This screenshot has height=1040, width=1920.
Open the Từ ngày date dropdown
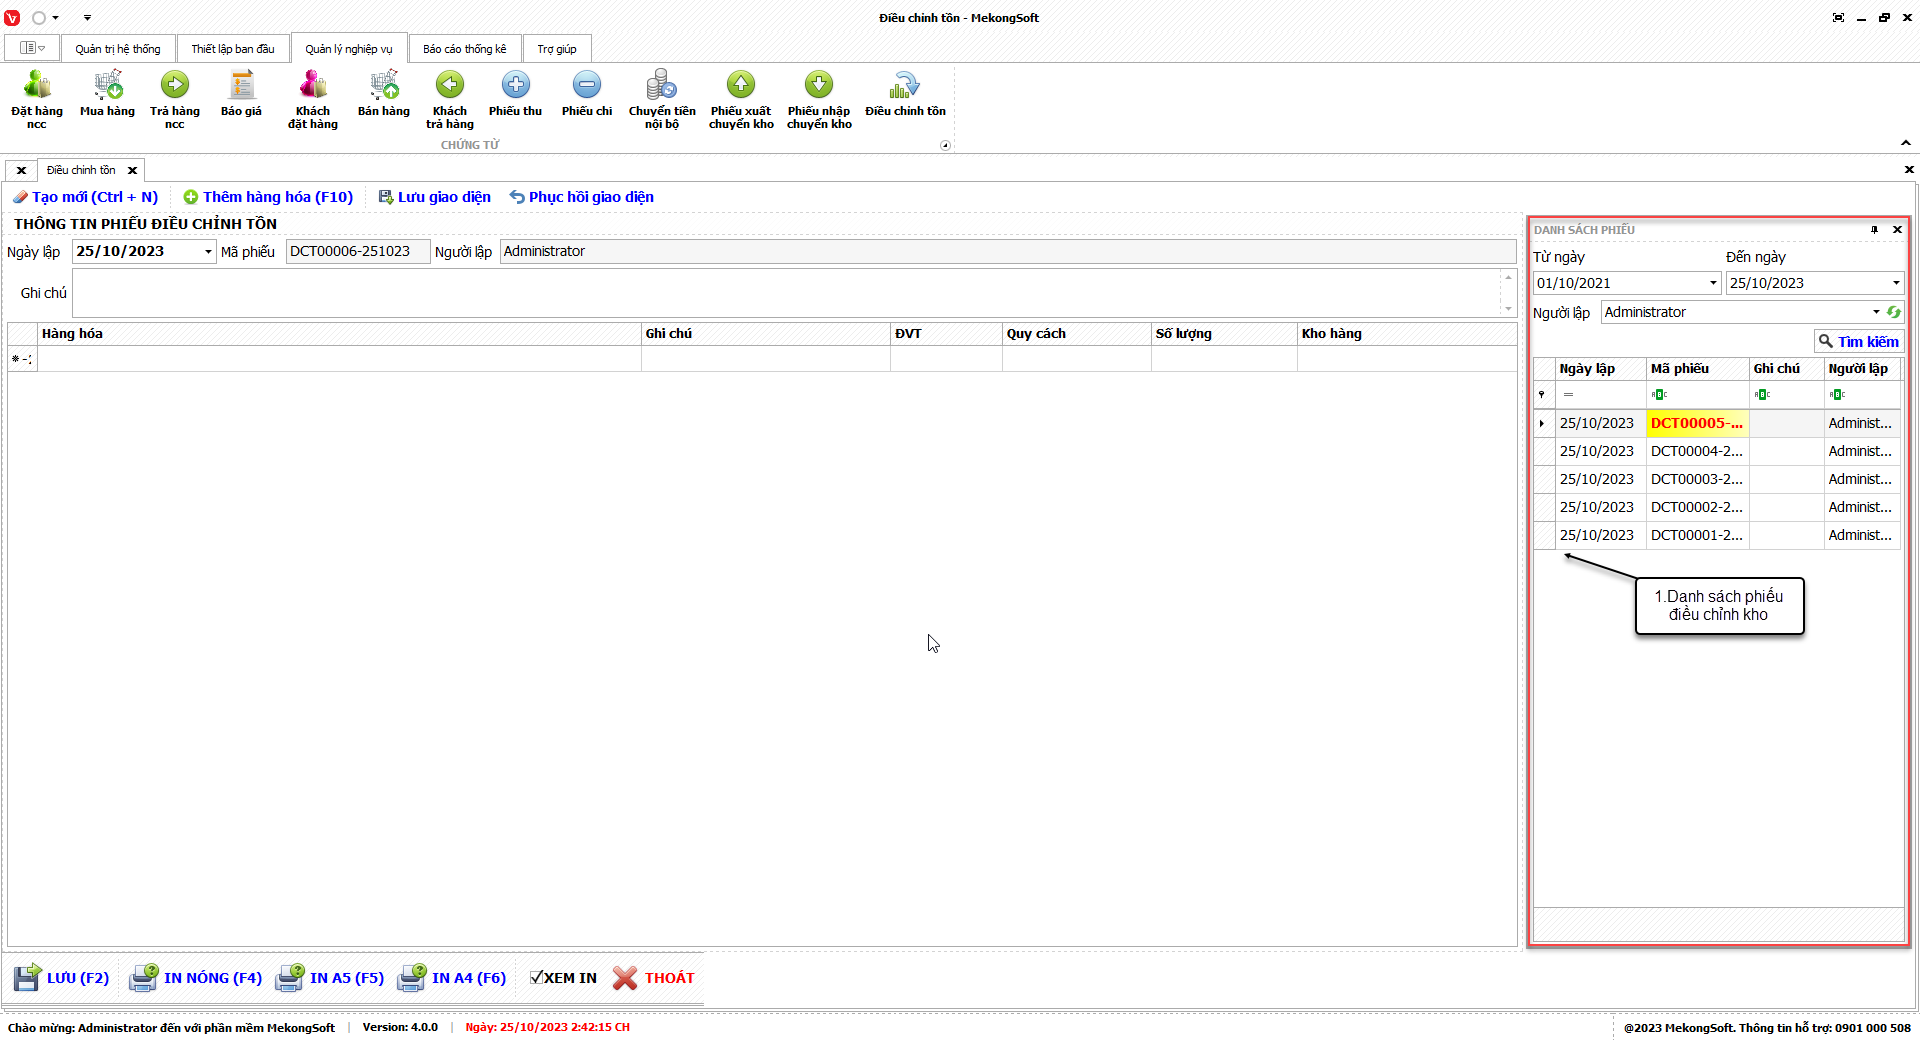1713,283
